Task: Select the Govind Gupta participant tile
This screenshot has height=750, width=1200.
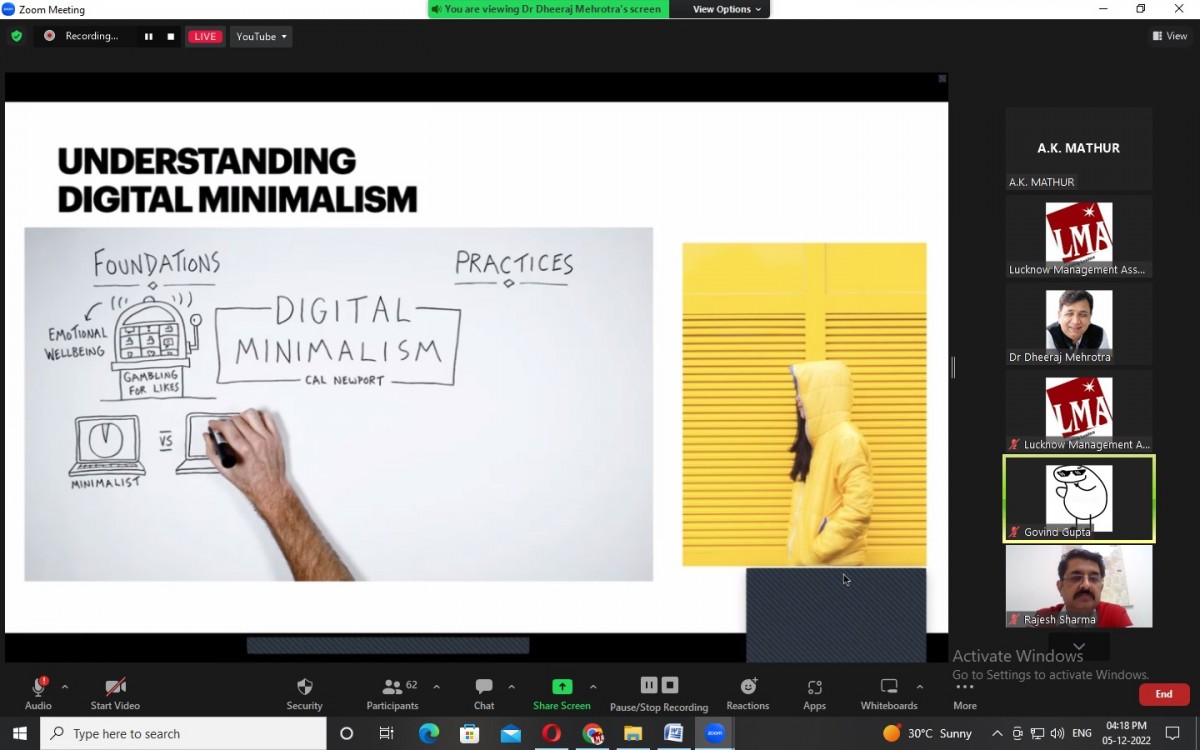Action: pyautogui.click(x=1078, y=498)
